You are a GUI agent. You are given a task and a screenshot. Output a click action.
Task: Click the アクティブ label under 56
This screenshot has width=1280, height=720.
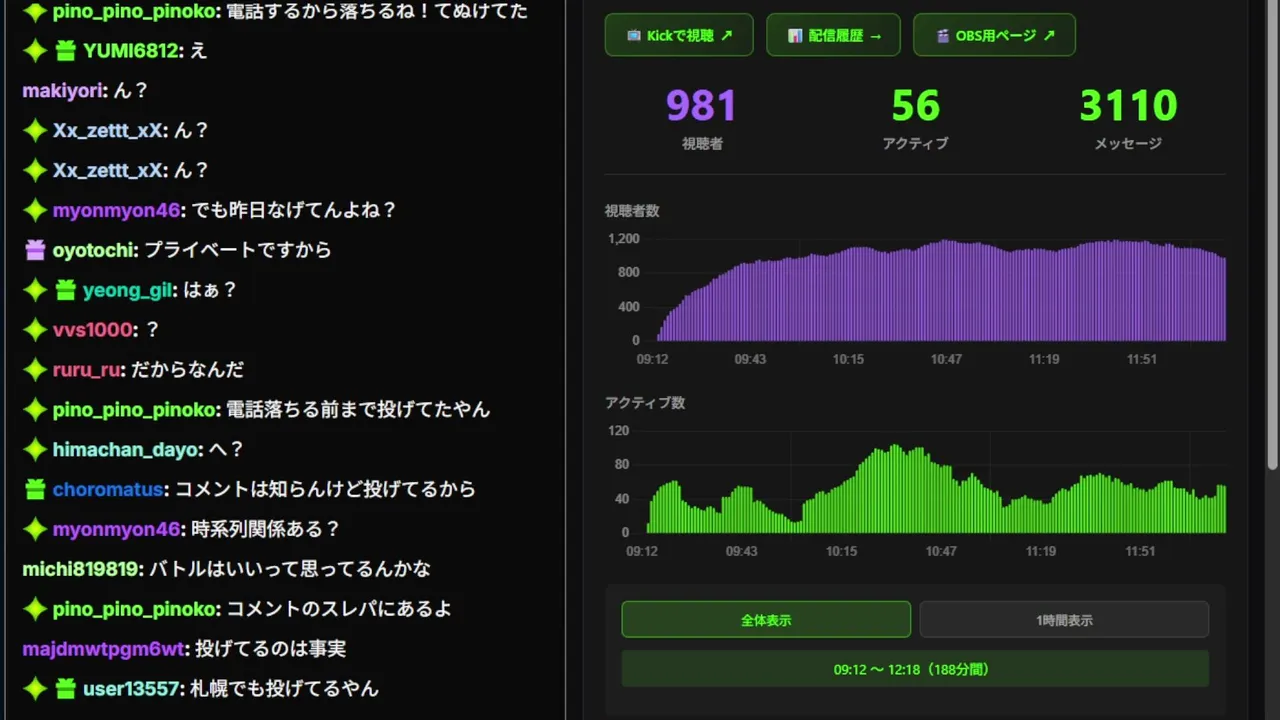tap(915, 144)
